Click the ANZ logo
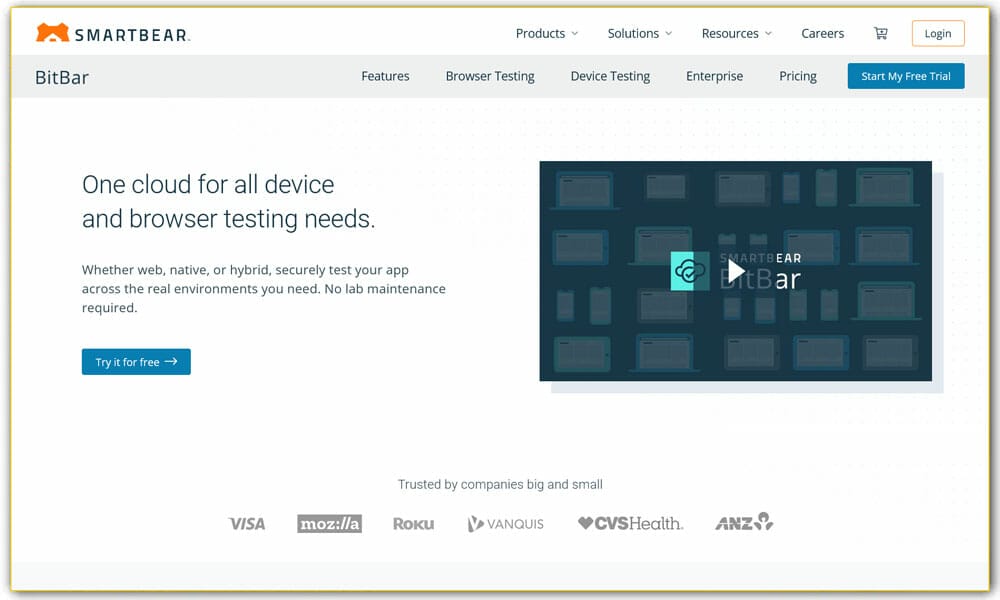1000x600 pixels. pos(744,522)
